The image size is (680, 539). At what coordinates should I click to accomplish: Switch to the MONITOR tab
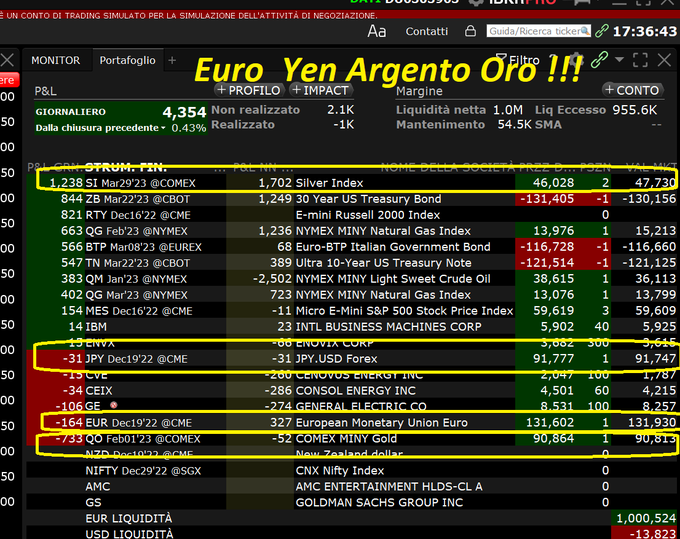(56, 60)
